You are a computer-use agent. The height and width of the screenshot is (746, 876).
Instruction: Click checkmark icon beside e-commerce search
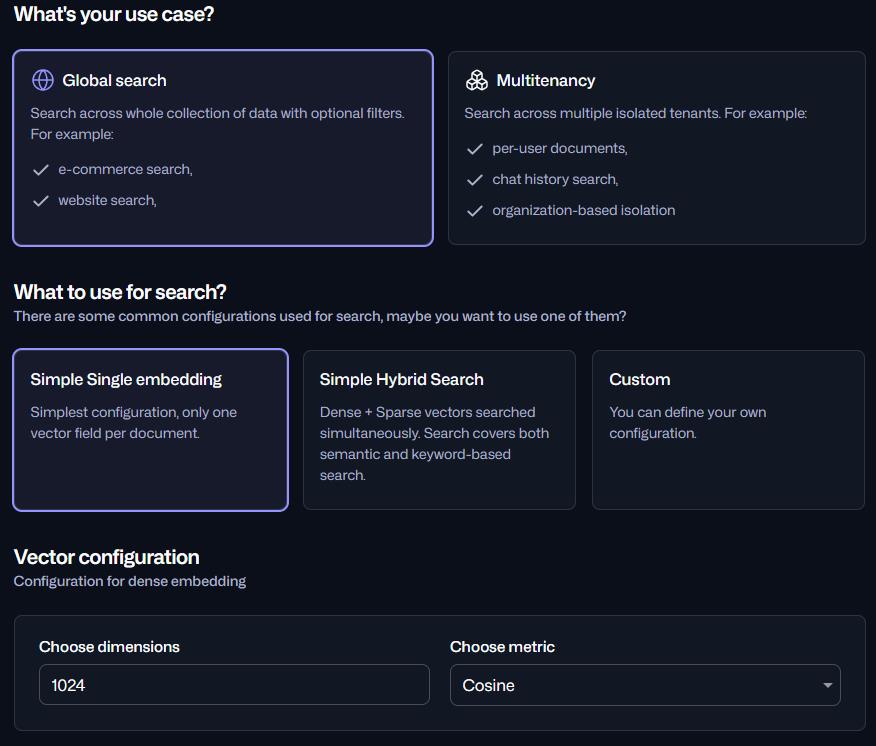[x=41, y=170]
